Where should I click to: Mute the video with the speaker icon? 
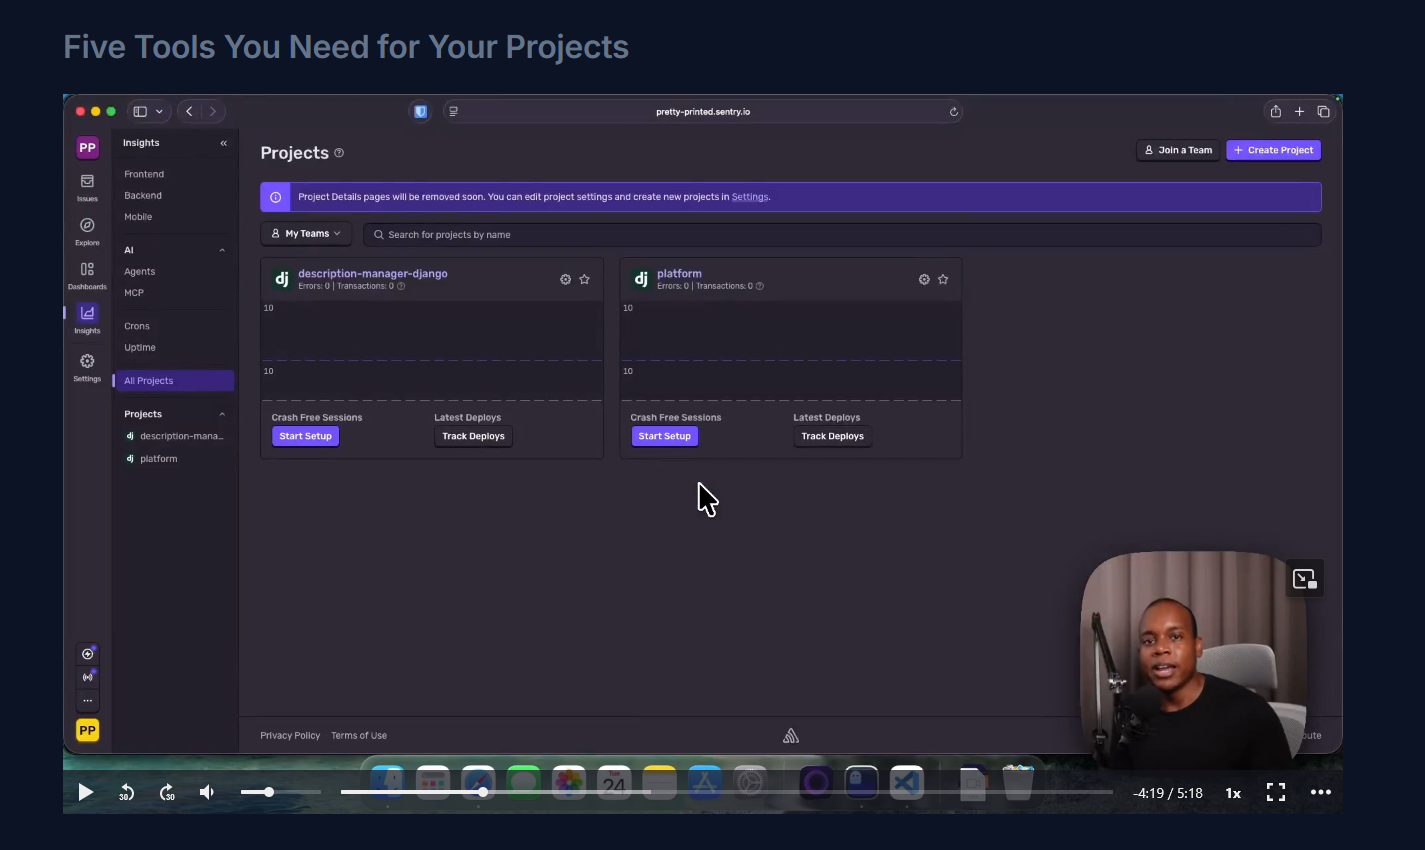(x=207, y=792)
